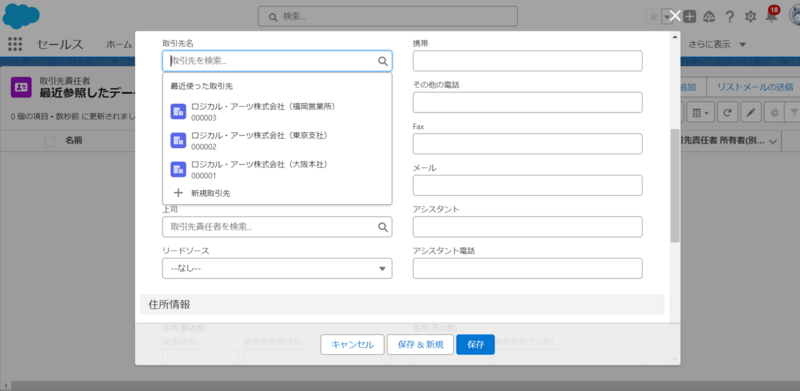The width and height of the screenshot is (800, 391).
Task: Focus the 取引先を検索 lookup field
Action: [277, 61]
